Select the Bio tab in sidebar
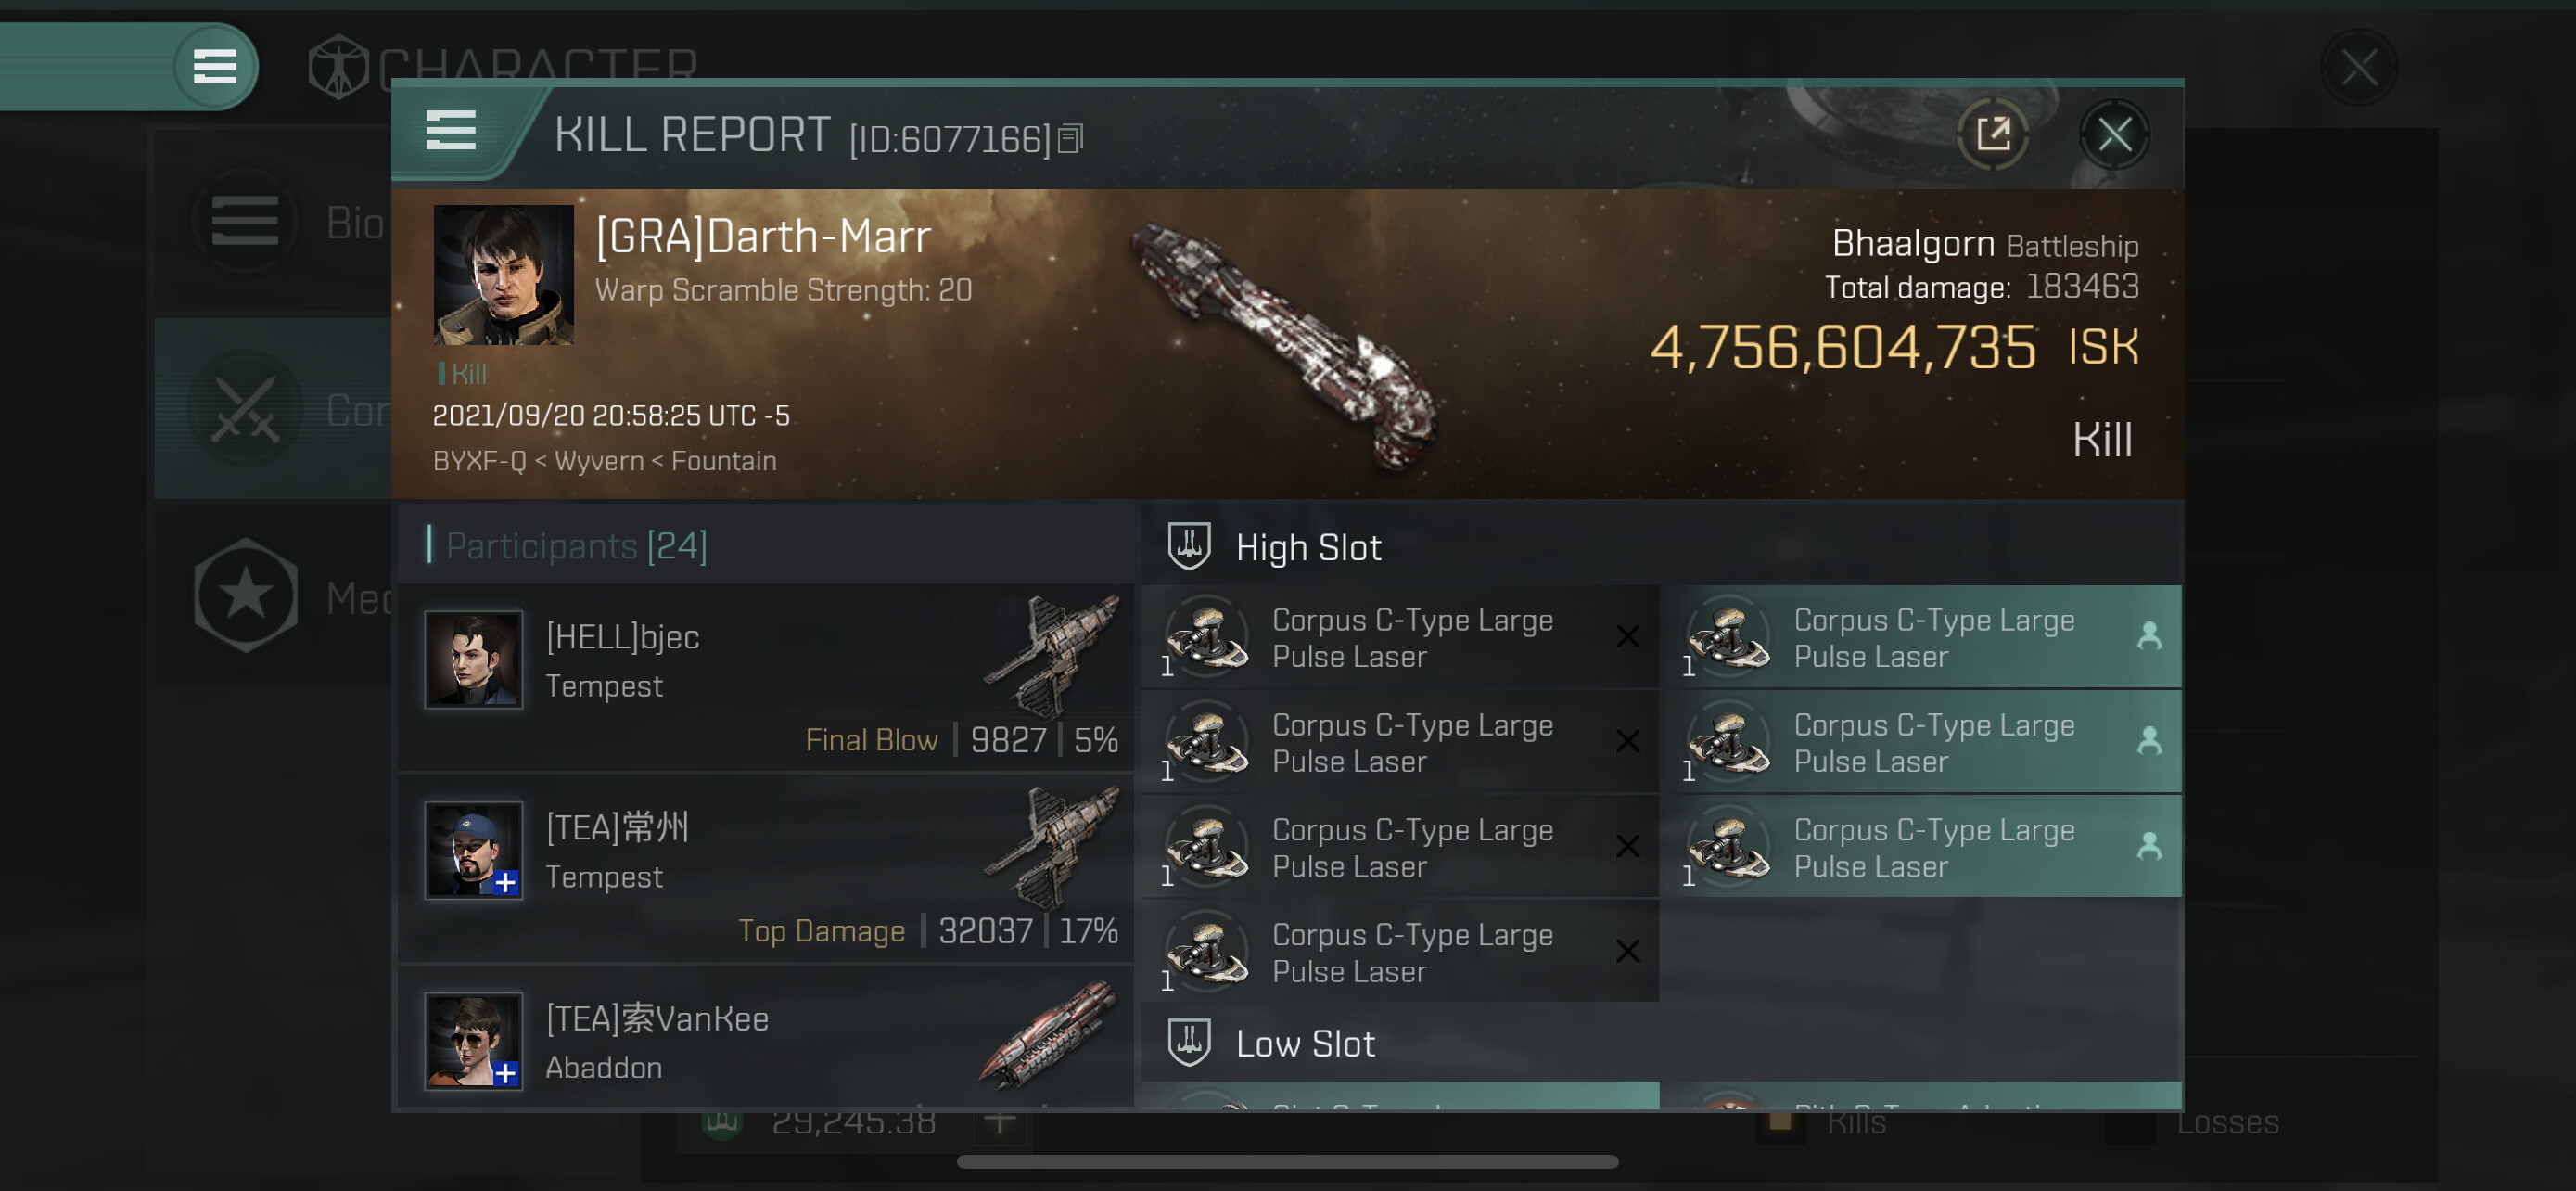The width and height of the screenshot is (2576, 1191). click(354, 222)
